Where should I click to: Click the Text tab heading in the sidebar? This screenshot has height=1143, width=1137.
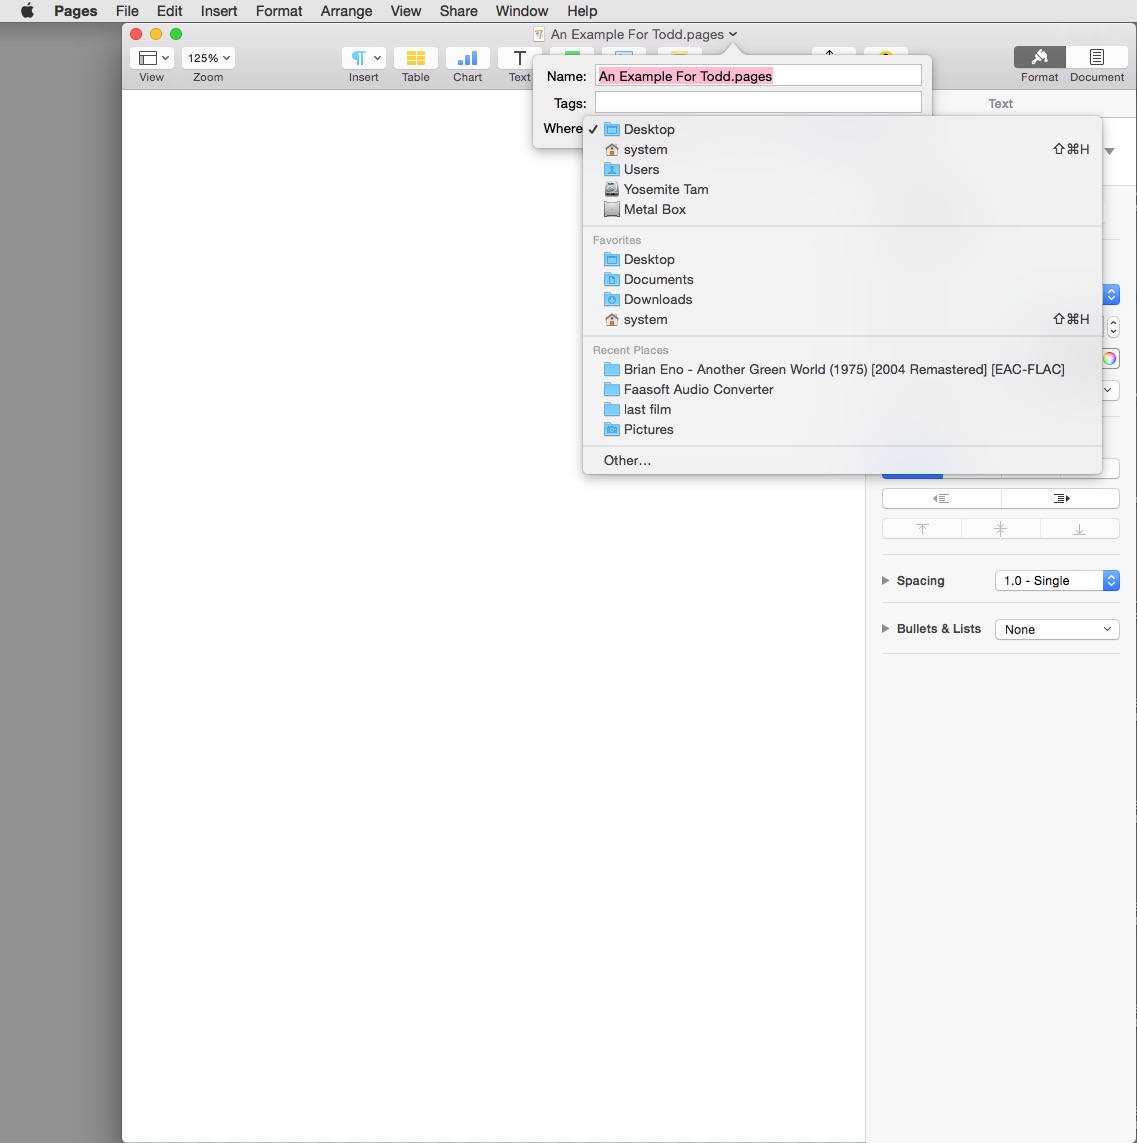[x=1000, y=104]
